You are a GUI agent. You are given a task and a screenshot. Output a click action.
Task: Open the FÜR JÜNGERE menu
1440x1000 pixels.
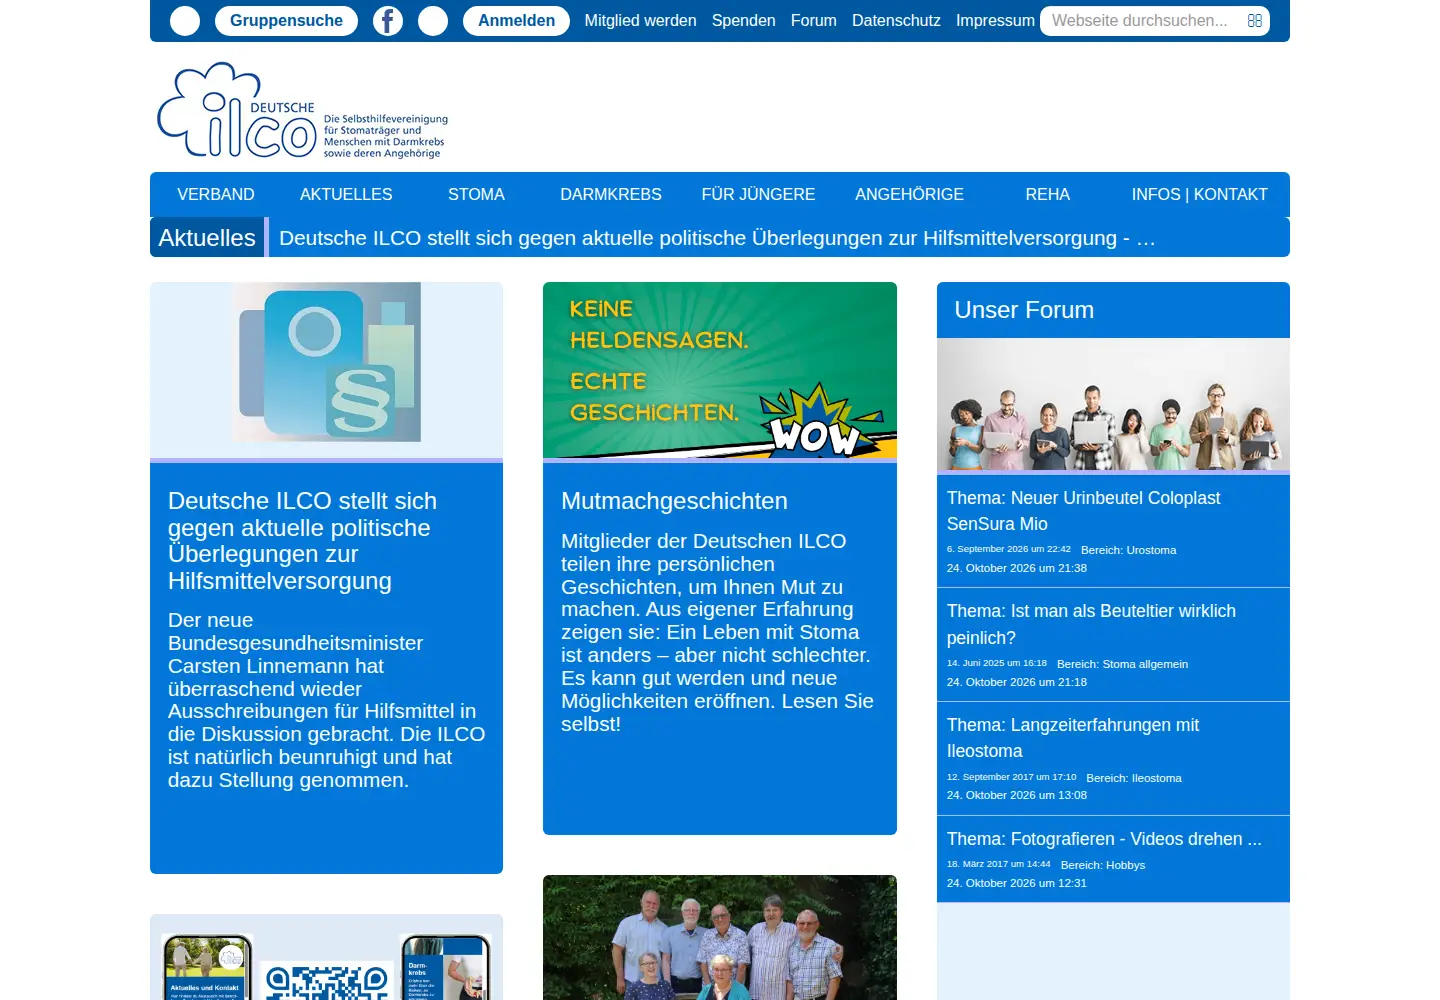[758, 195]
